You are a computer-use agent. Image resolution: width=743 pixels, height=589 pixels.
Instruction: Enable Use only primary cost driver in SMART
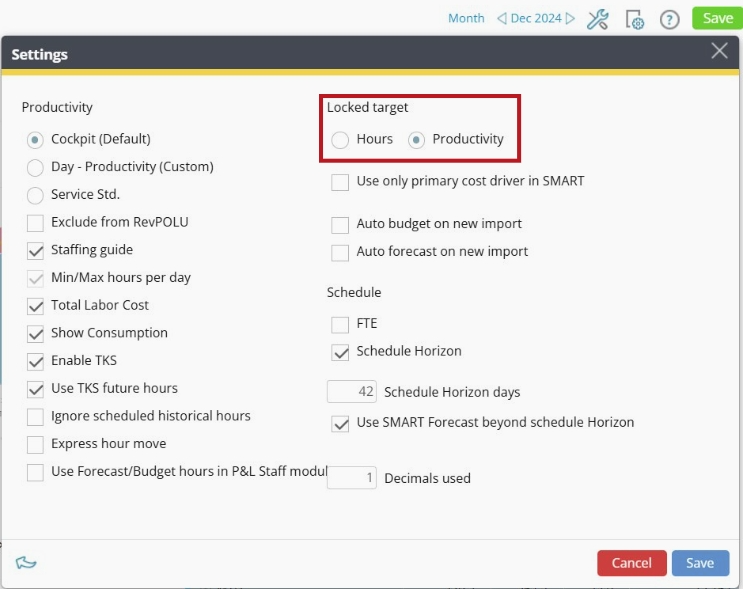340,181
